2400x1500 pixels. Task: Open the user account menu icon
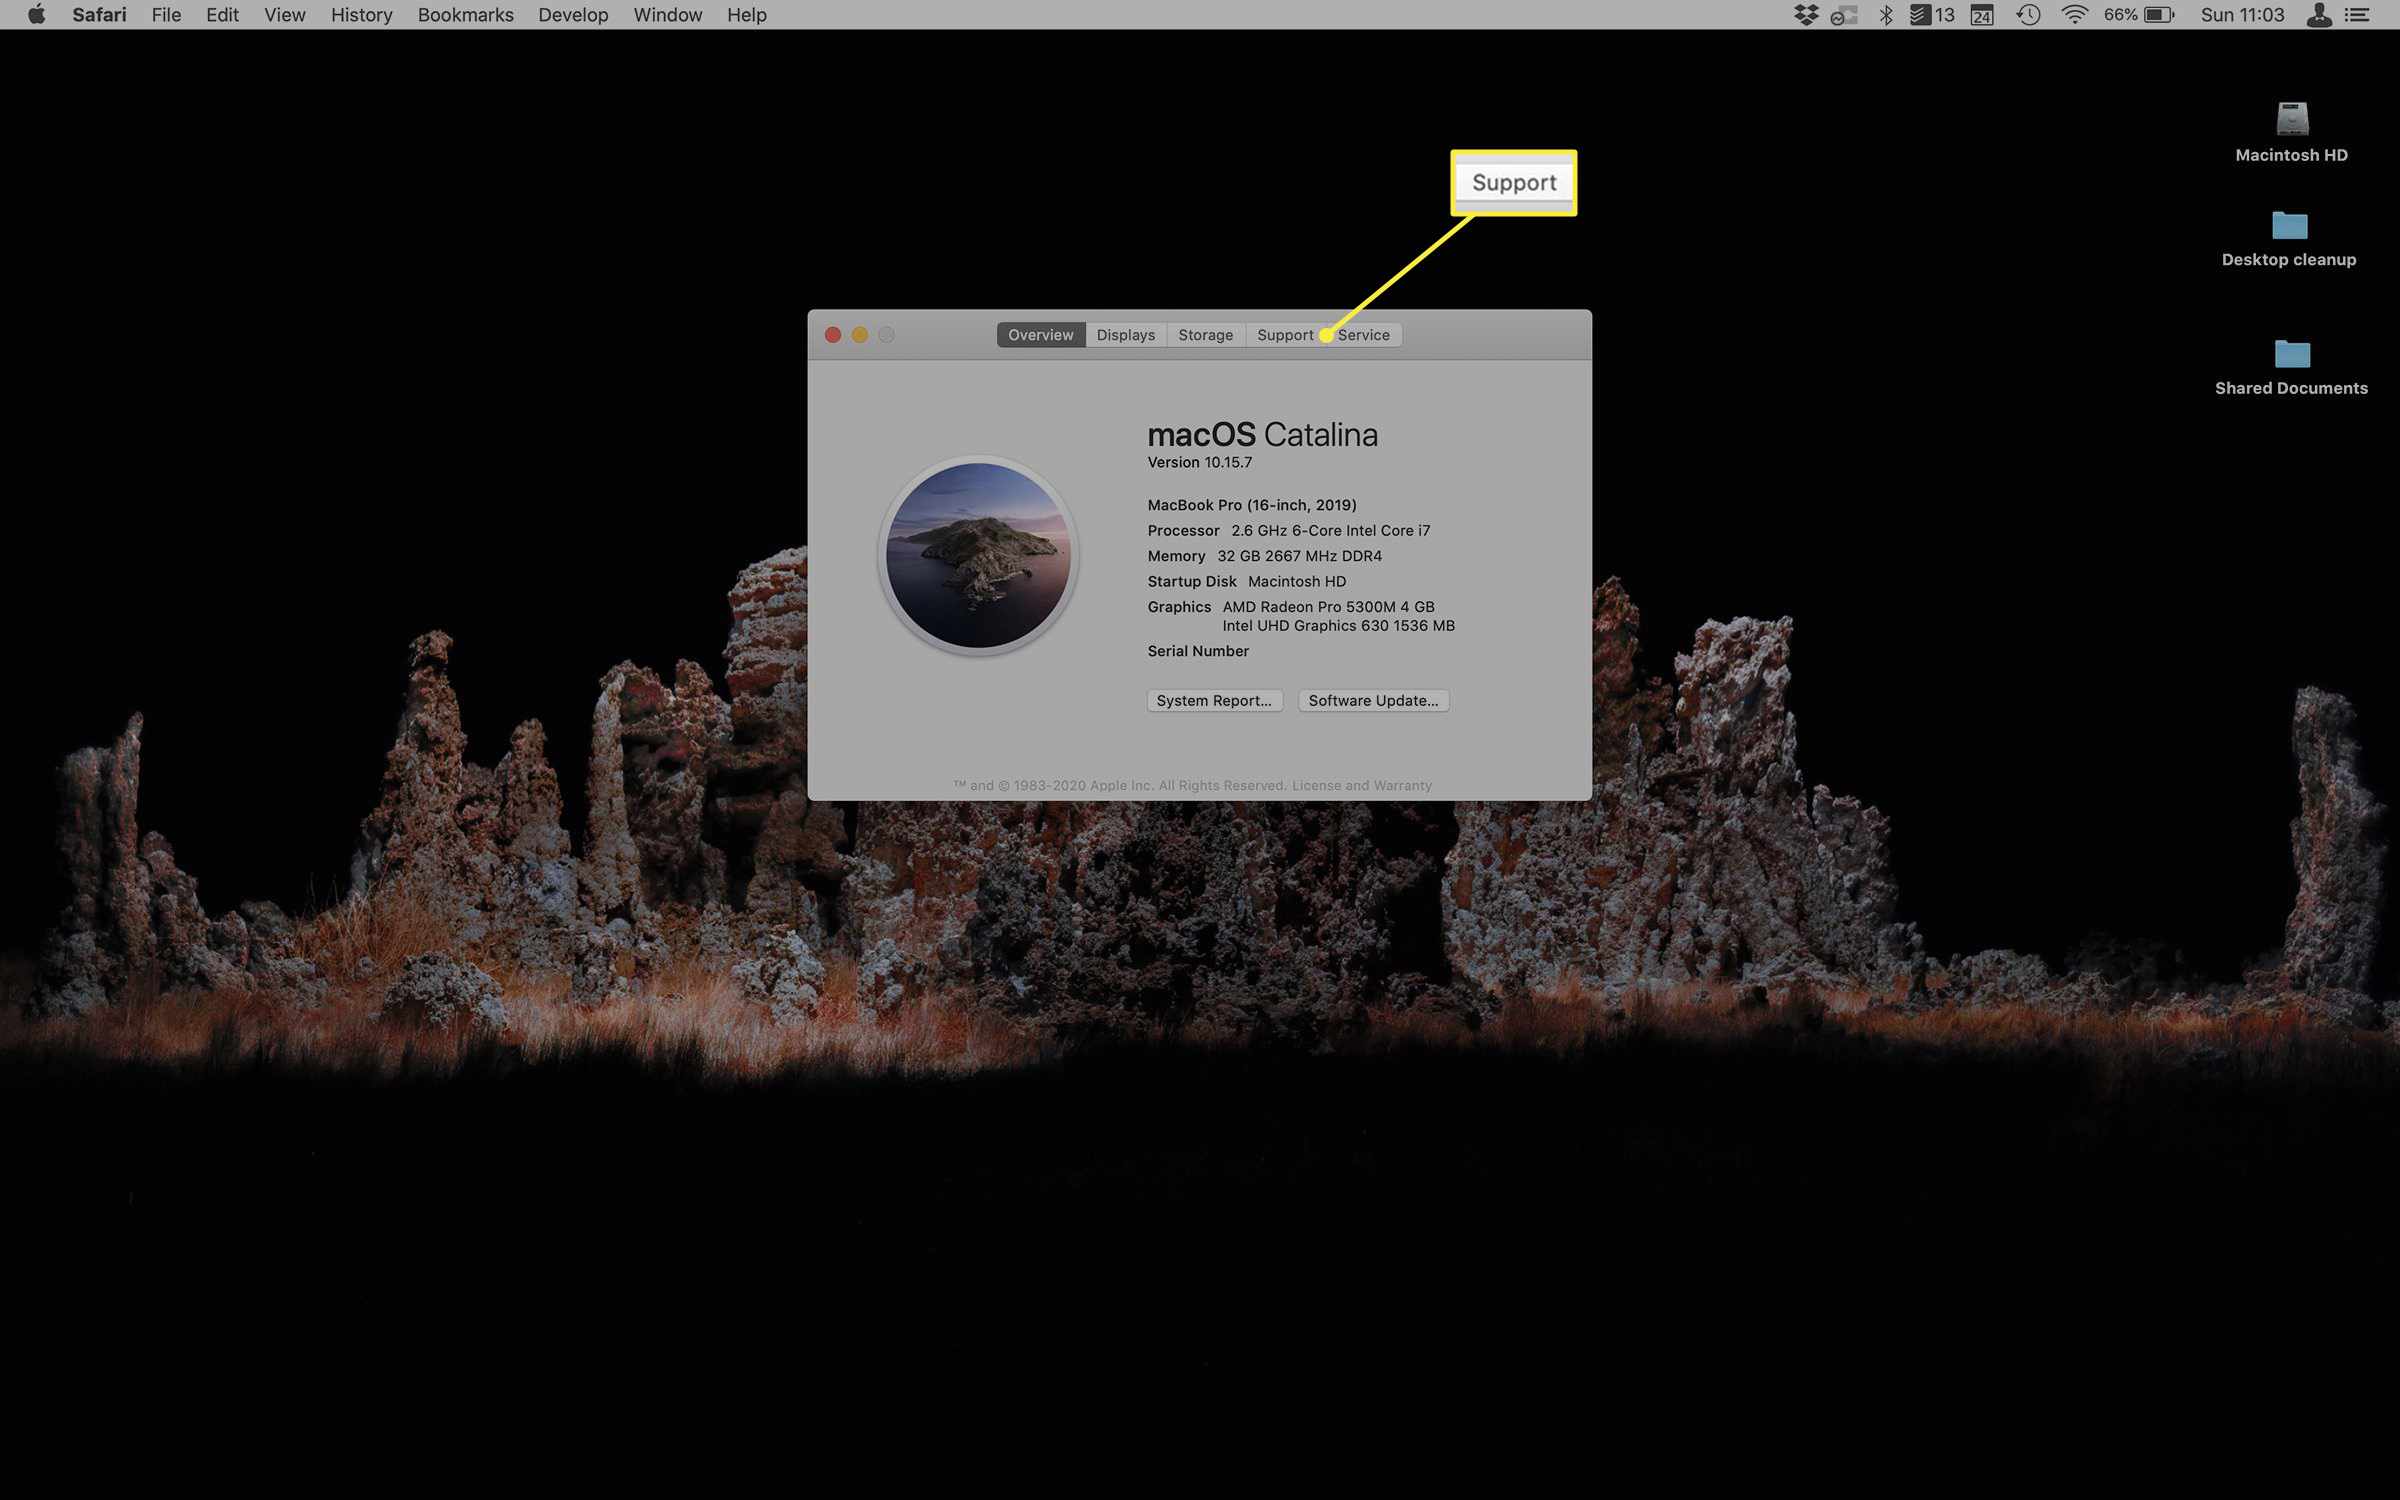click(2319, 15)
